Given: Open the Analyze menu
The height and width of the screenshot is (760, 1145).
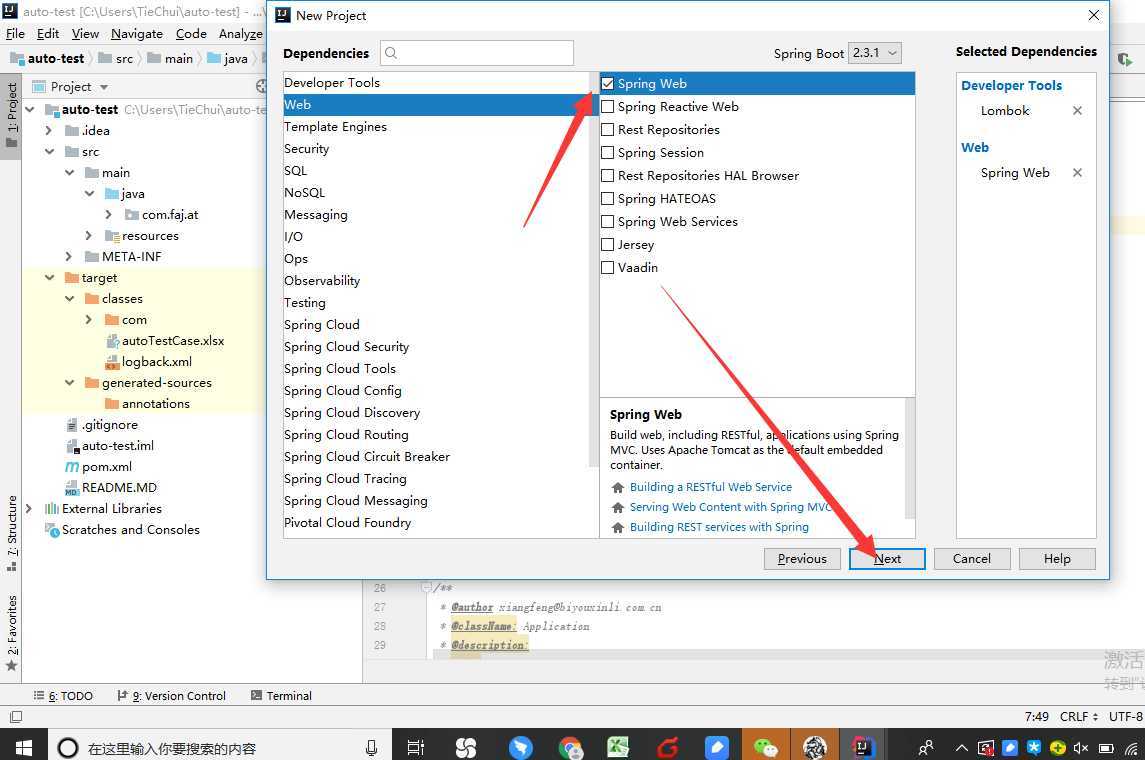Looking at the screenshot, I should [241, 34].
